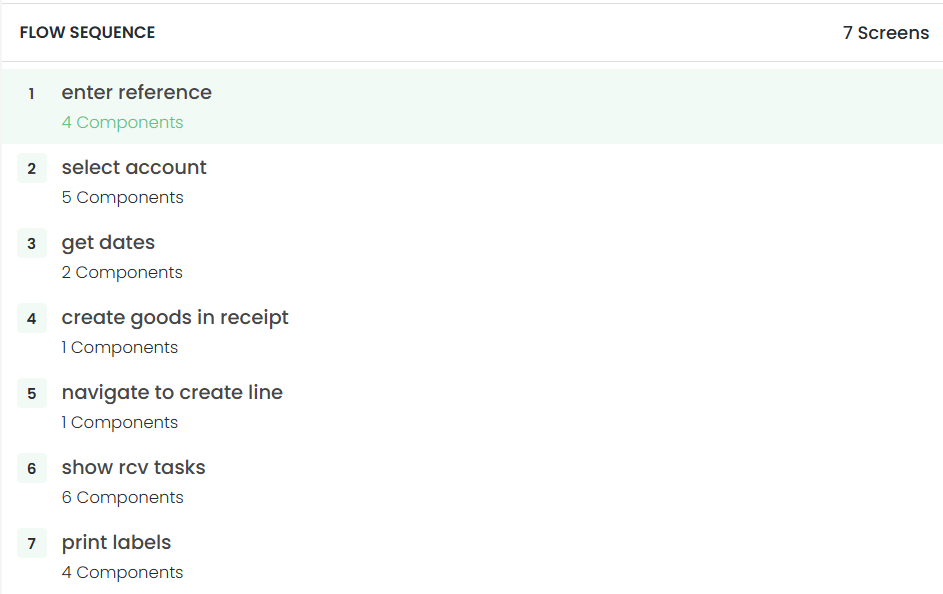The width and height of the screenshot is (943, 594).
Task: Click the '4 Components' label under enter reference
Action: click(122, 123)
